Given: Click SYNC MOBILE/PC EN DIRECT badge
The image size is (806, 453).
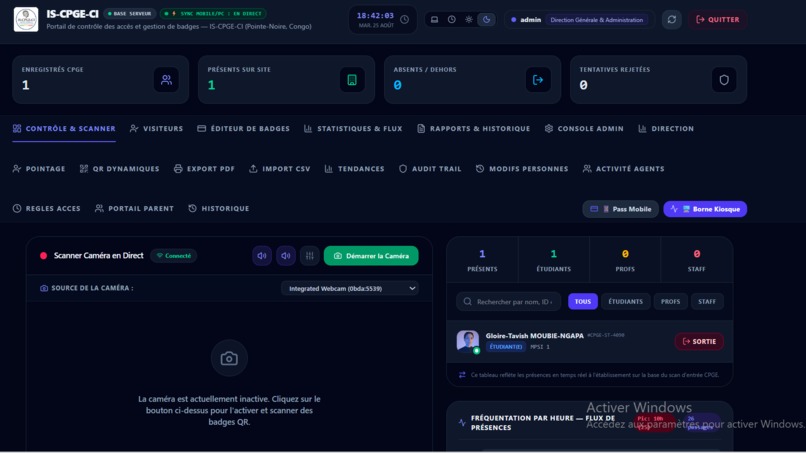Looking at the screenshot, I should click(x=213, y=13).
